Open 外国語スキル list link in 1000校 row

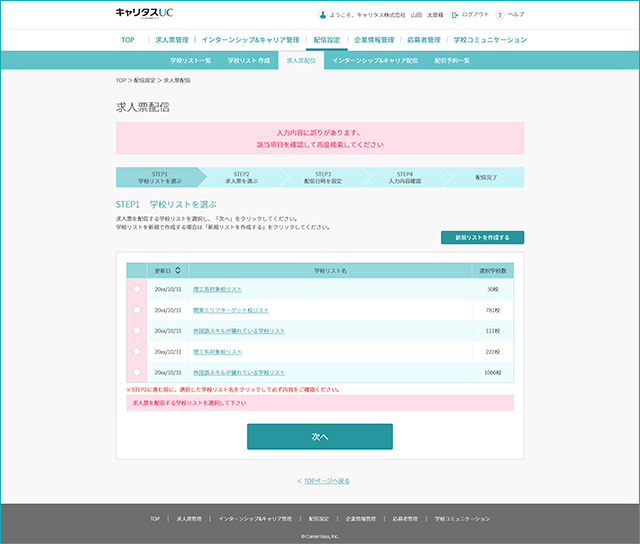click(239, 373)
